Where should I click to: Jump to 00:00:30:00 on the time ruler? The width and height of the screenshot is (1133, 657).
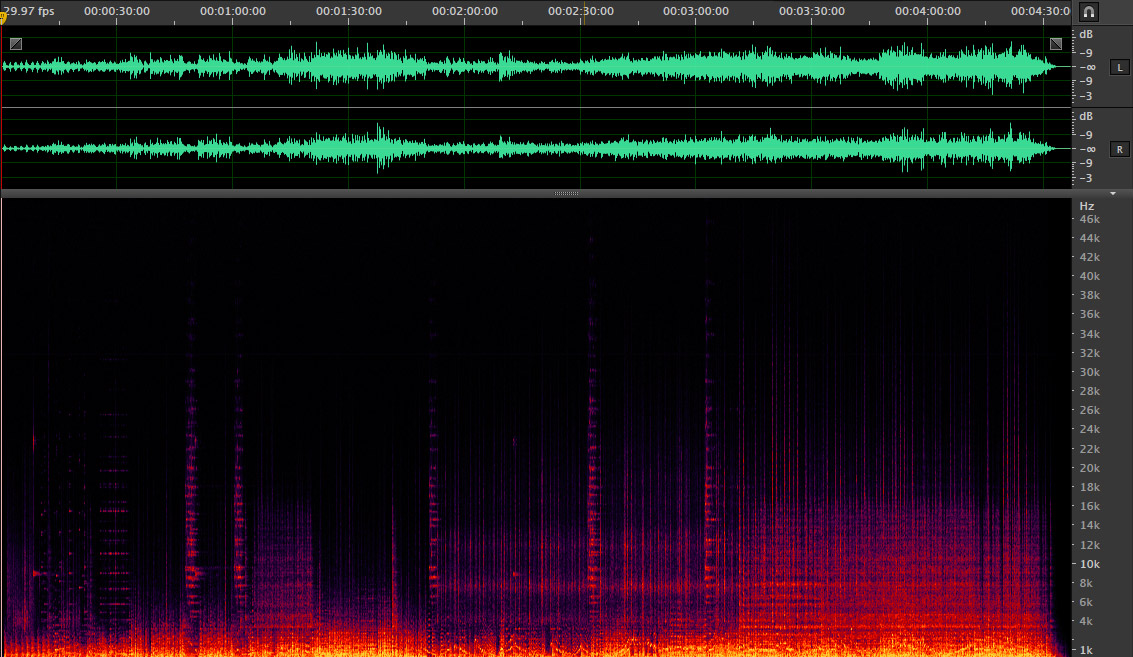tap(117, 12)
